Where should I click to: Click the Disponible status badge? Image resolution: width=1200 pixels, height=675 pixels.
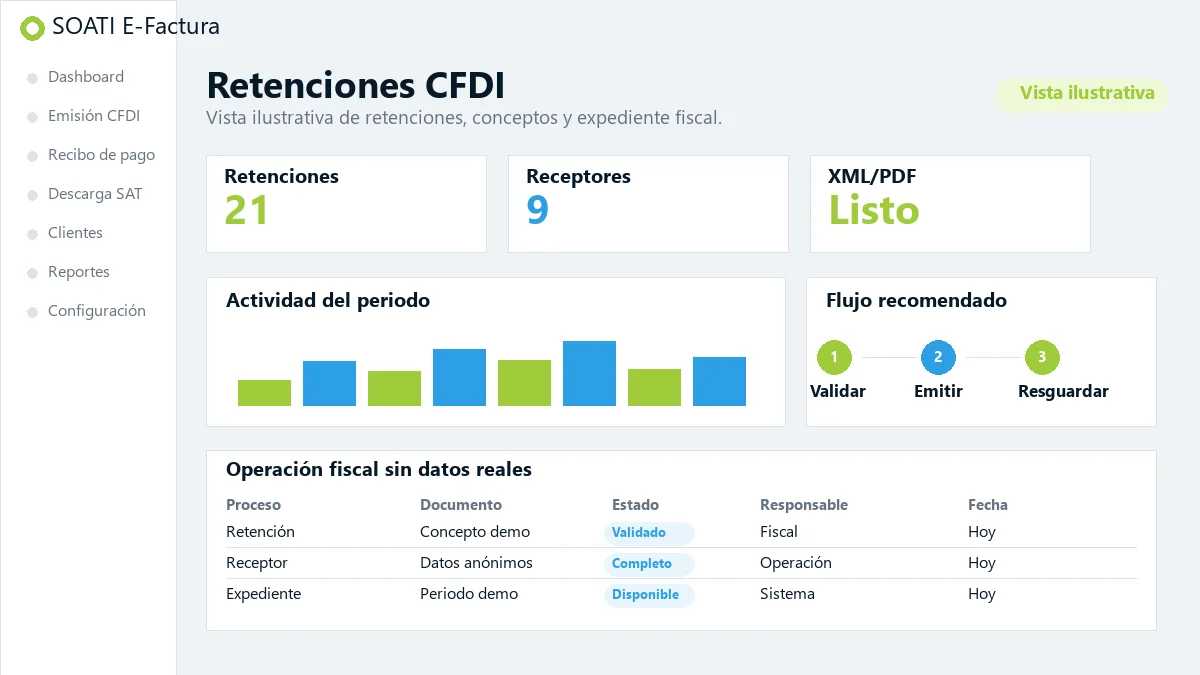point(649,595)
